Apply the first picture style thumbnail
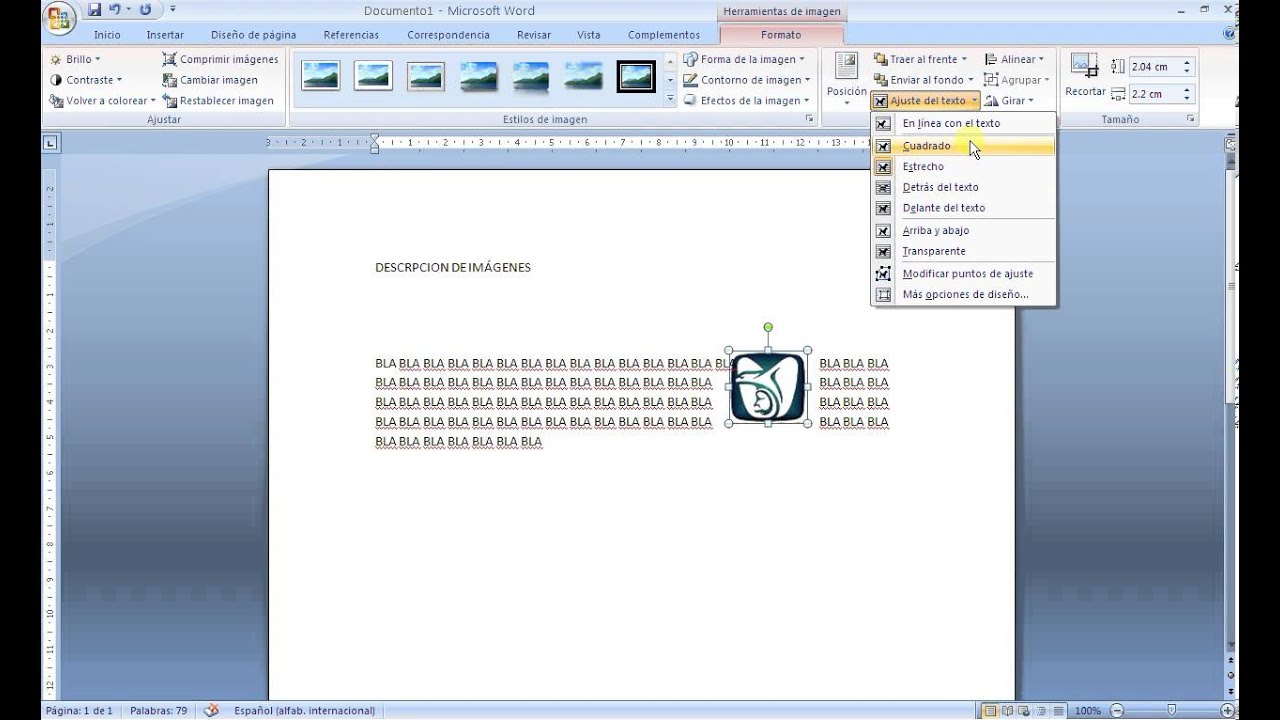Screen dimensions: 1280x720 point(321,77)
